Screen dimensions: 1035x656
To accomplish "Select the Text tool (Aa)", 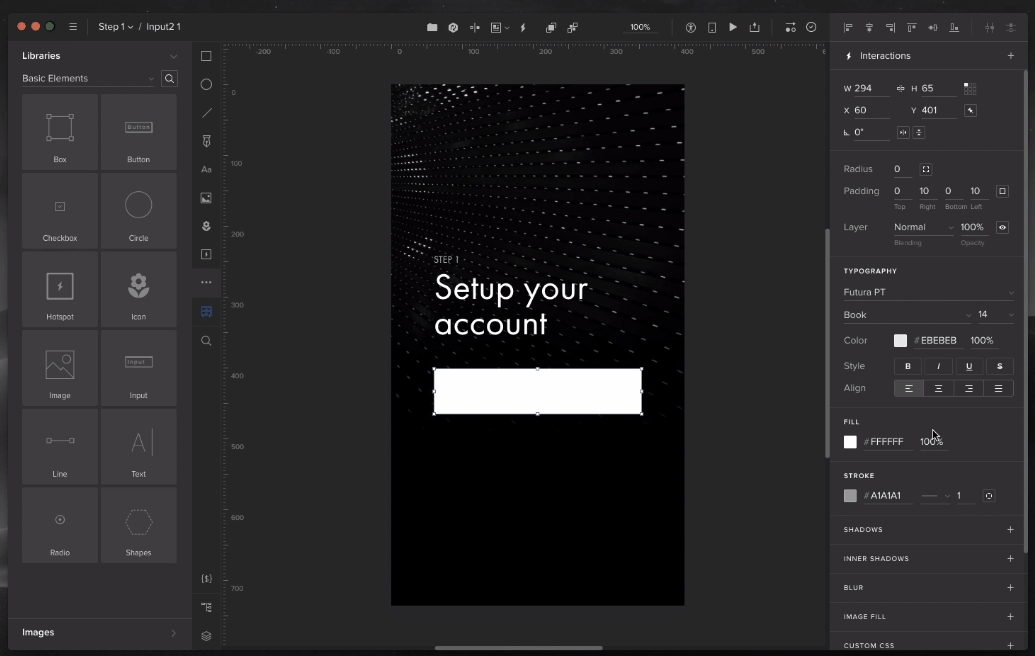I will tap(206, 169).
